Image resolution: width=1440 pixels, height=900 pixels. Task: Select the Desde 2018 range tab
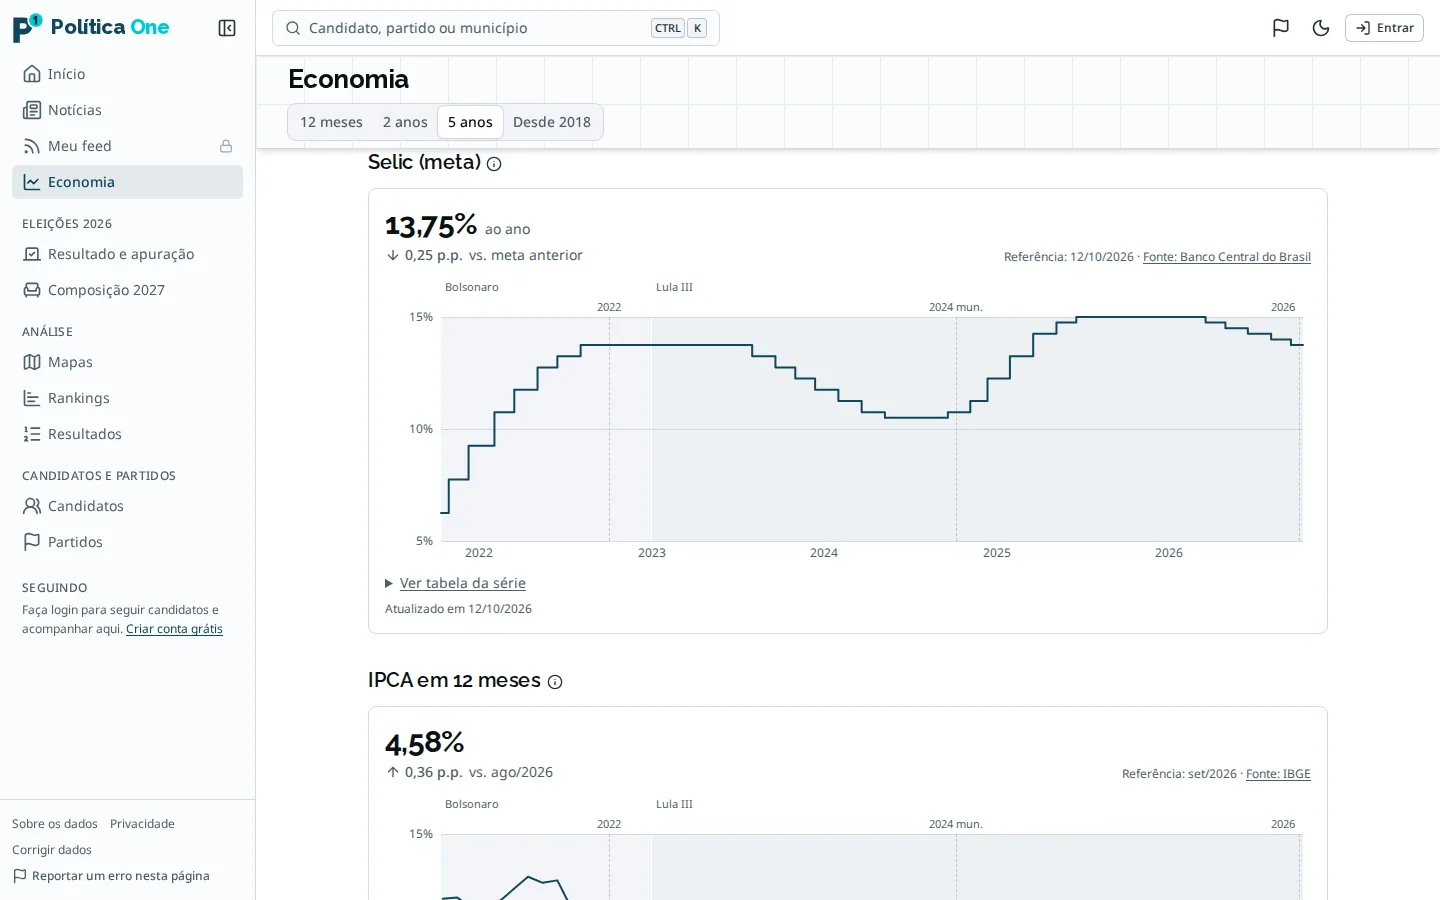pyautogui.click(x=552, y=122)
